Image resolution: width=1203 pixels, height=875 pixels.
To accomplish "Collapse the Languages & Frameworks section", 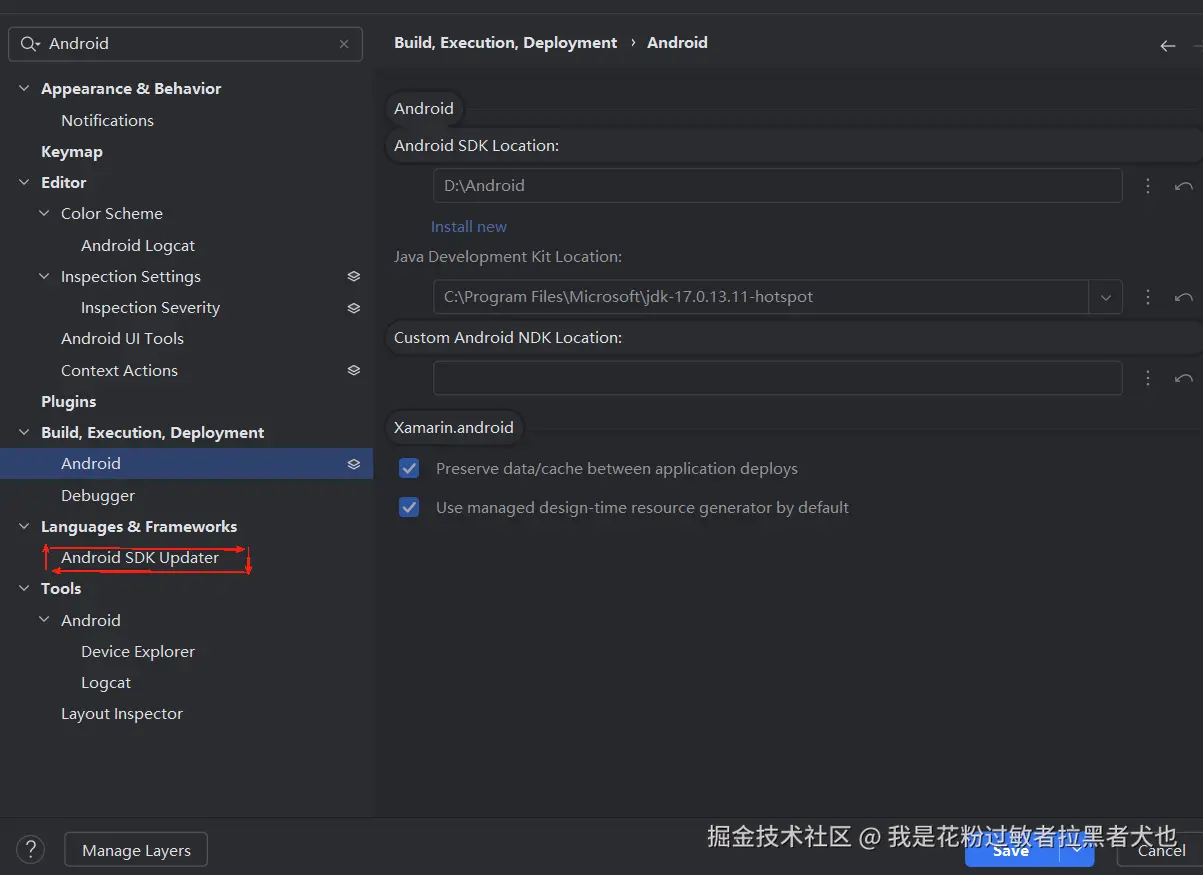I will (24, 527).
